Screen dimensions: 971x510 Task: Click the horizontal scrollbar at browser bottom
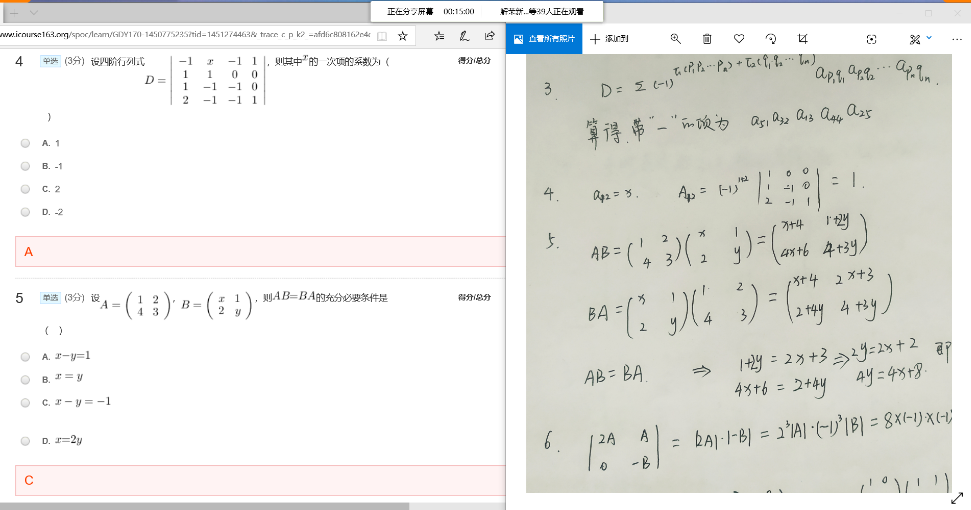(200, 505)
